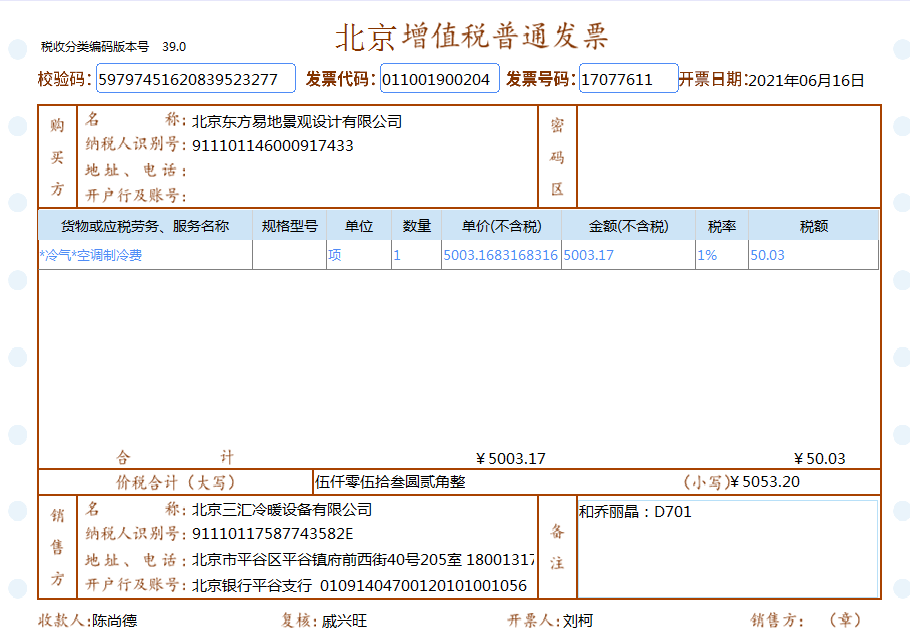Image resolution: width=910 pixels, height=631 pixels.
Task: Select the quantity cell 1
Action: [x=417, y=255]
